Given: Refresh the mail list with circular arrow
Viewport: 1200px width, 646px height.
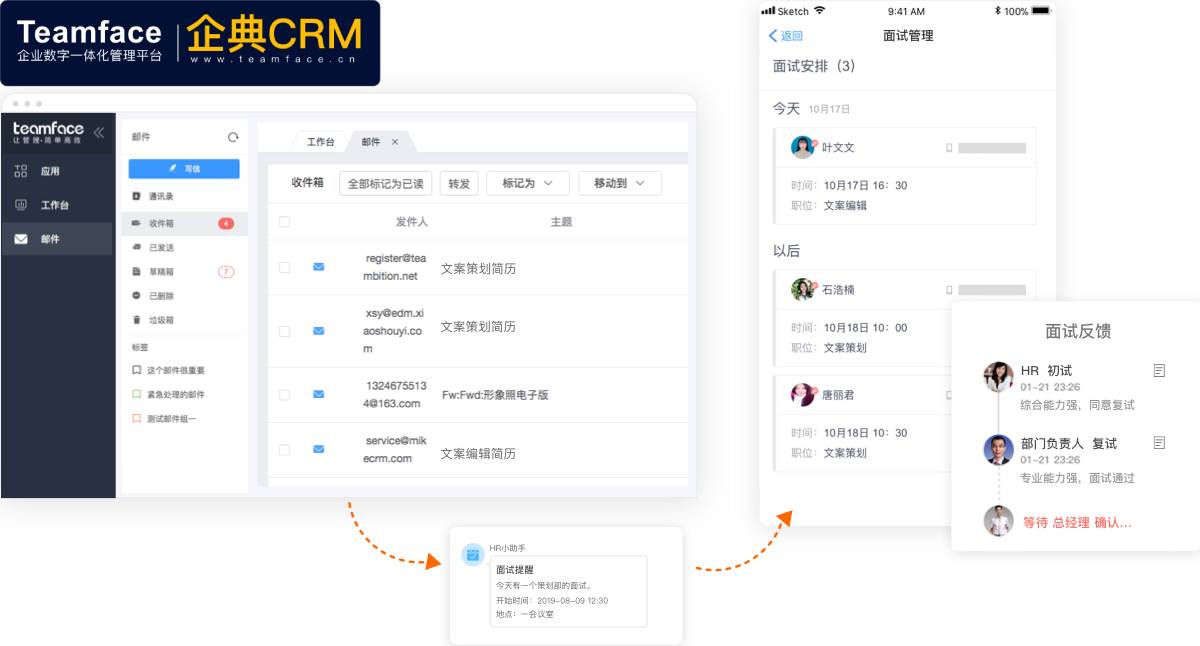Looking at the screenshot, I should [x=233, y=137].
